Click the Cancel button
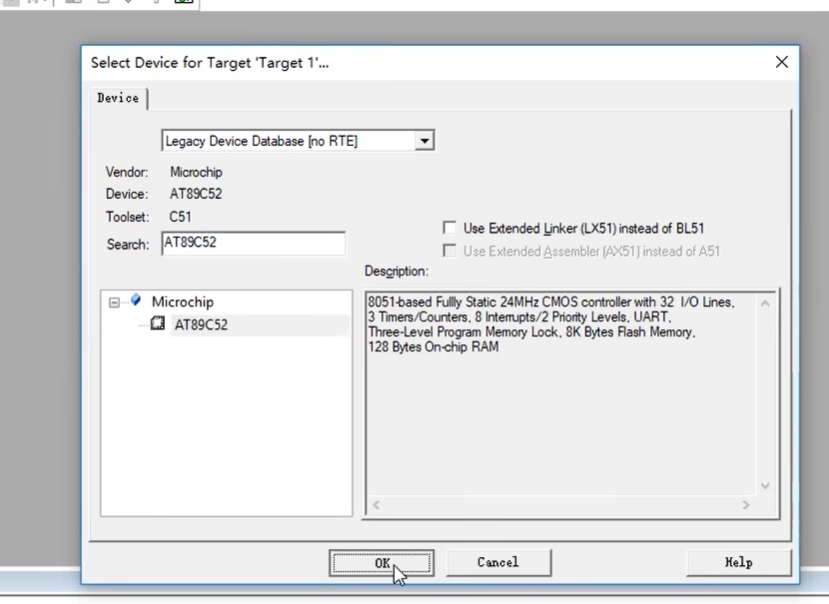 (498, 563)
